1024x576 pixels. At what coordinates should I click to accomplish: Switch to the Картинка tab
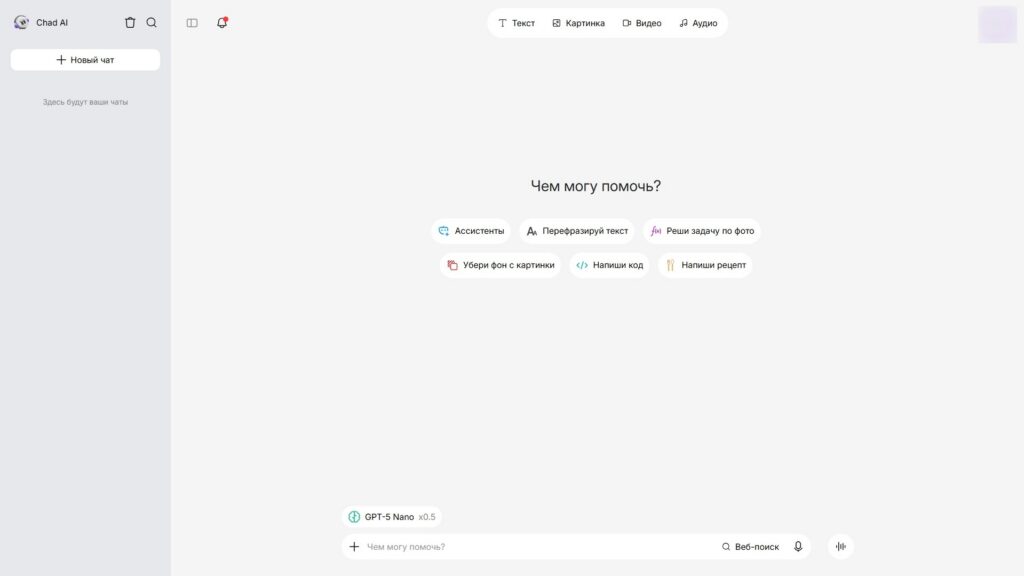click(x=578, y=23)
